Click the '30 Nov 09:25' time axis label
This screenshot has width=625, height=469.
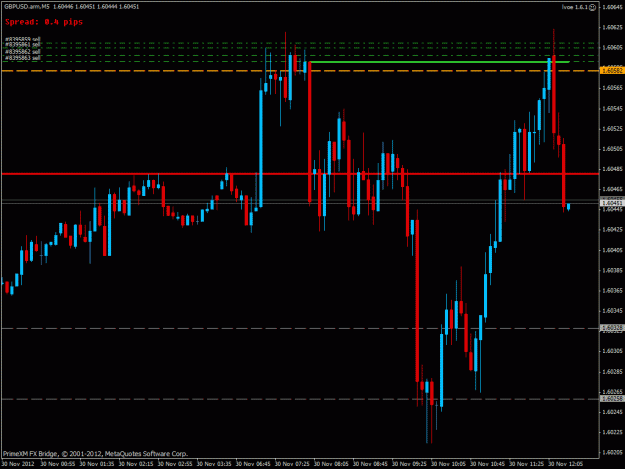[409, 464]
